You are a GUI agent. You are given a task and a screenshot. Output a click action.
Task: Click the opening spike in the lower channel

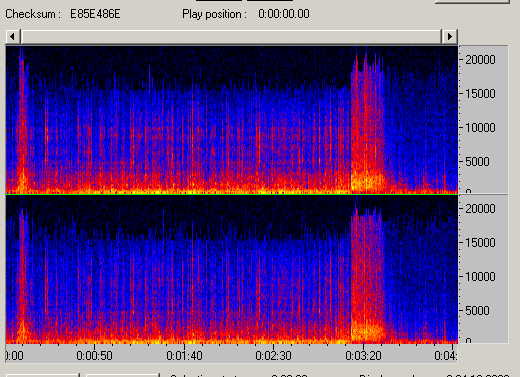tap(22, 277)
